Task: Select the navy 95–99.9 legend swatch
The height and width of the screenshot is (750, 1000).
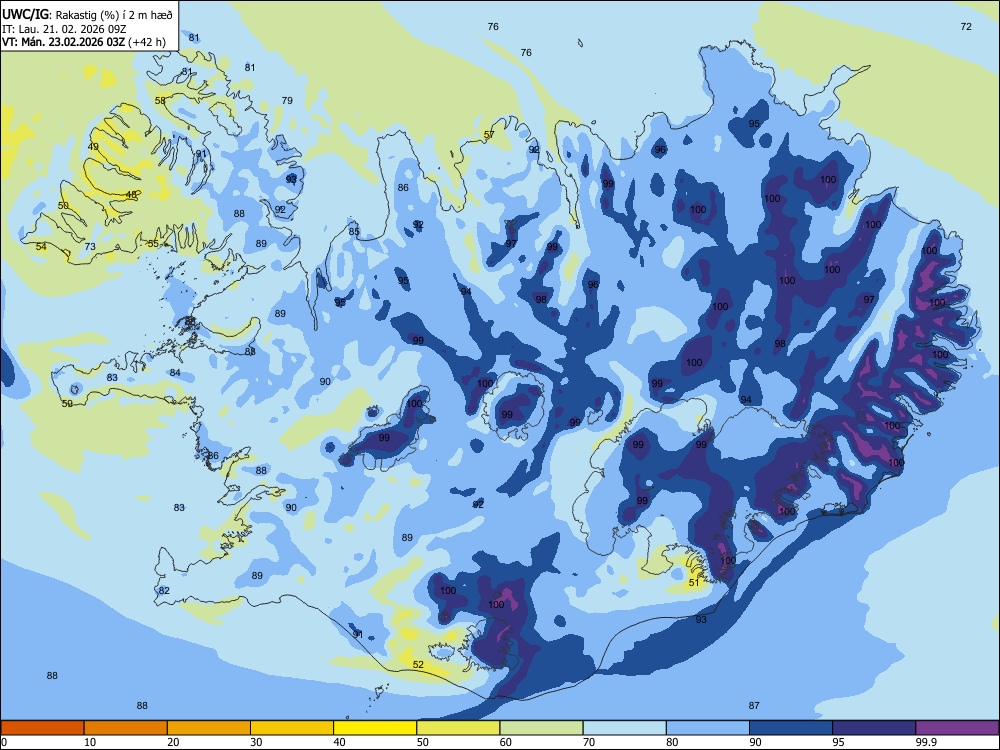Action: pyautogui.click(x=874, y=728)
